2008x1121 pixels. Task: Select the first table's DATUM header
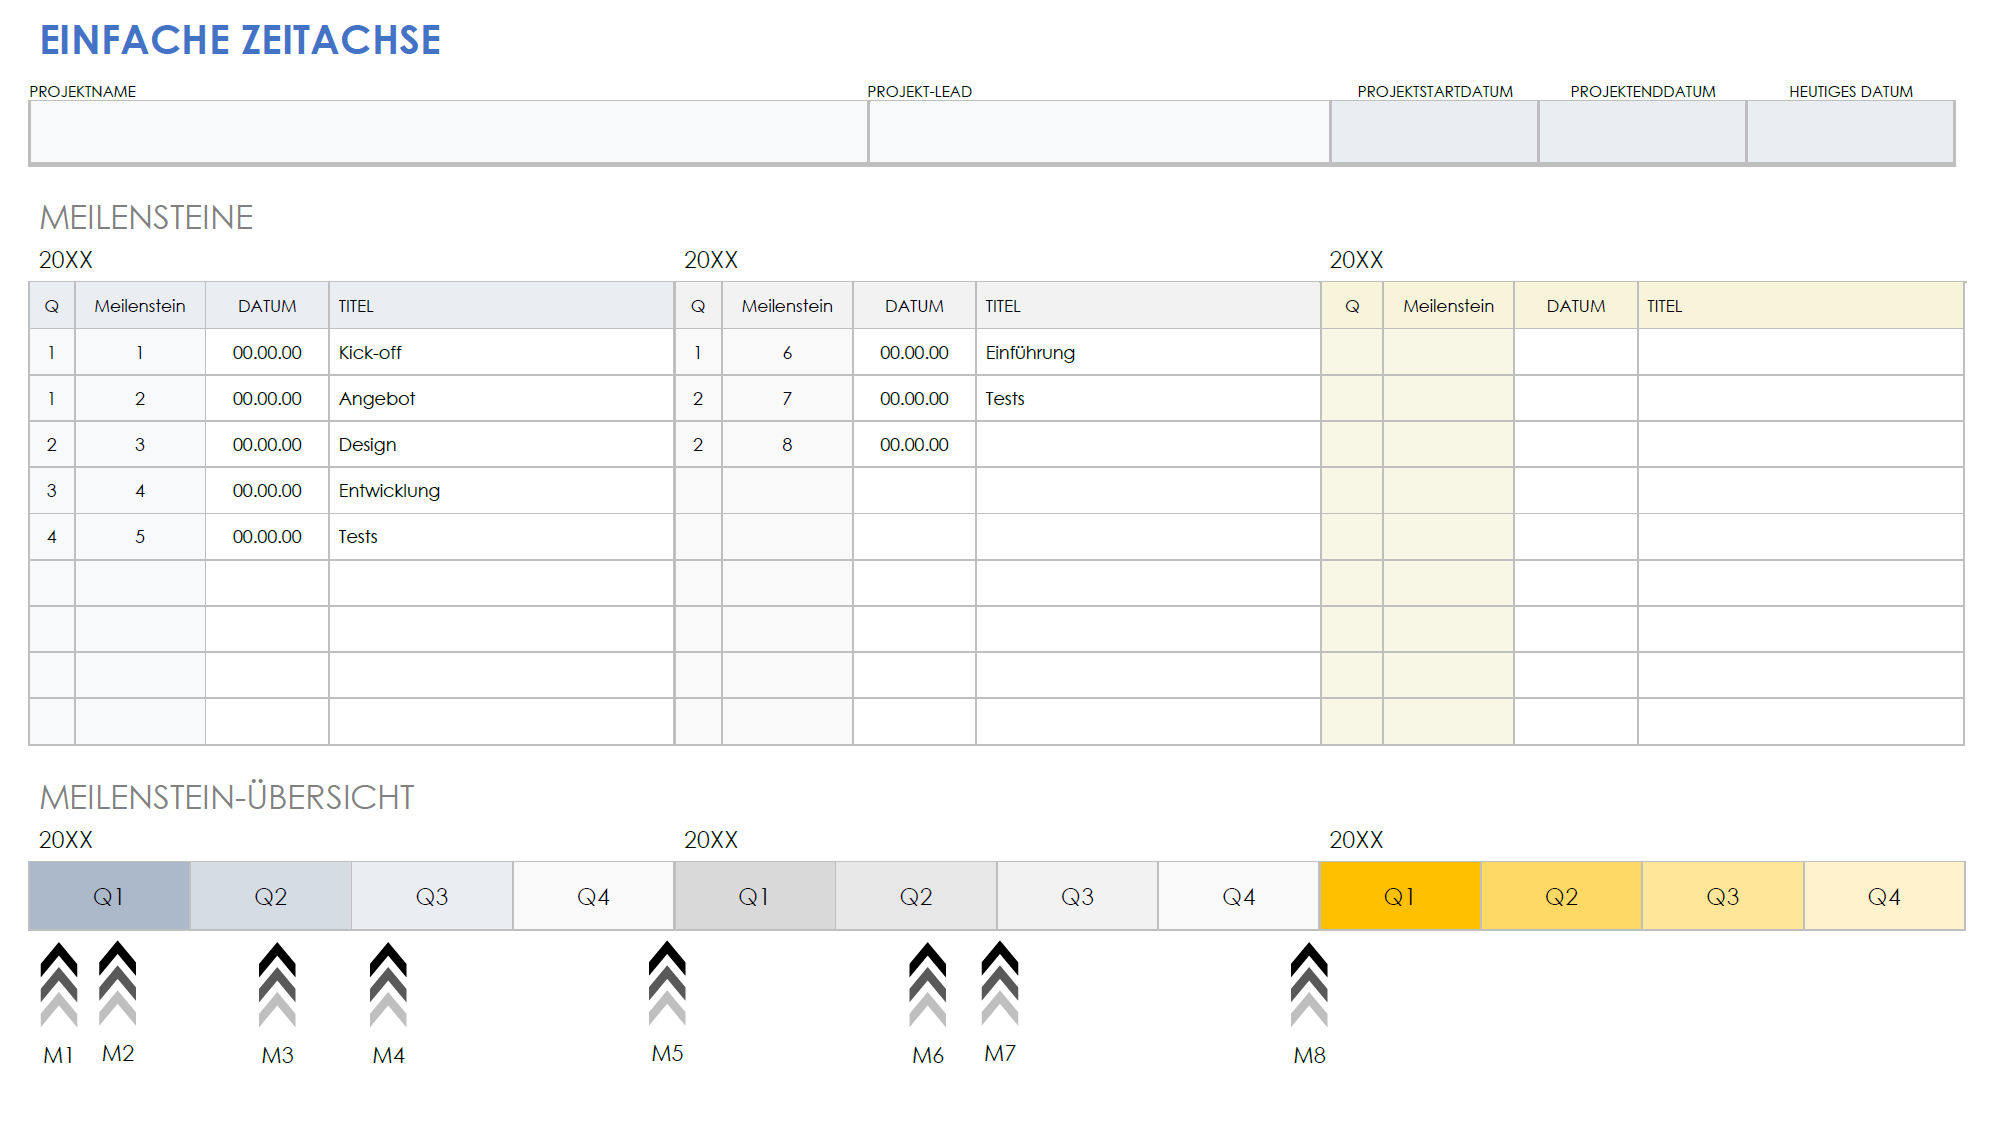(267, 306)
